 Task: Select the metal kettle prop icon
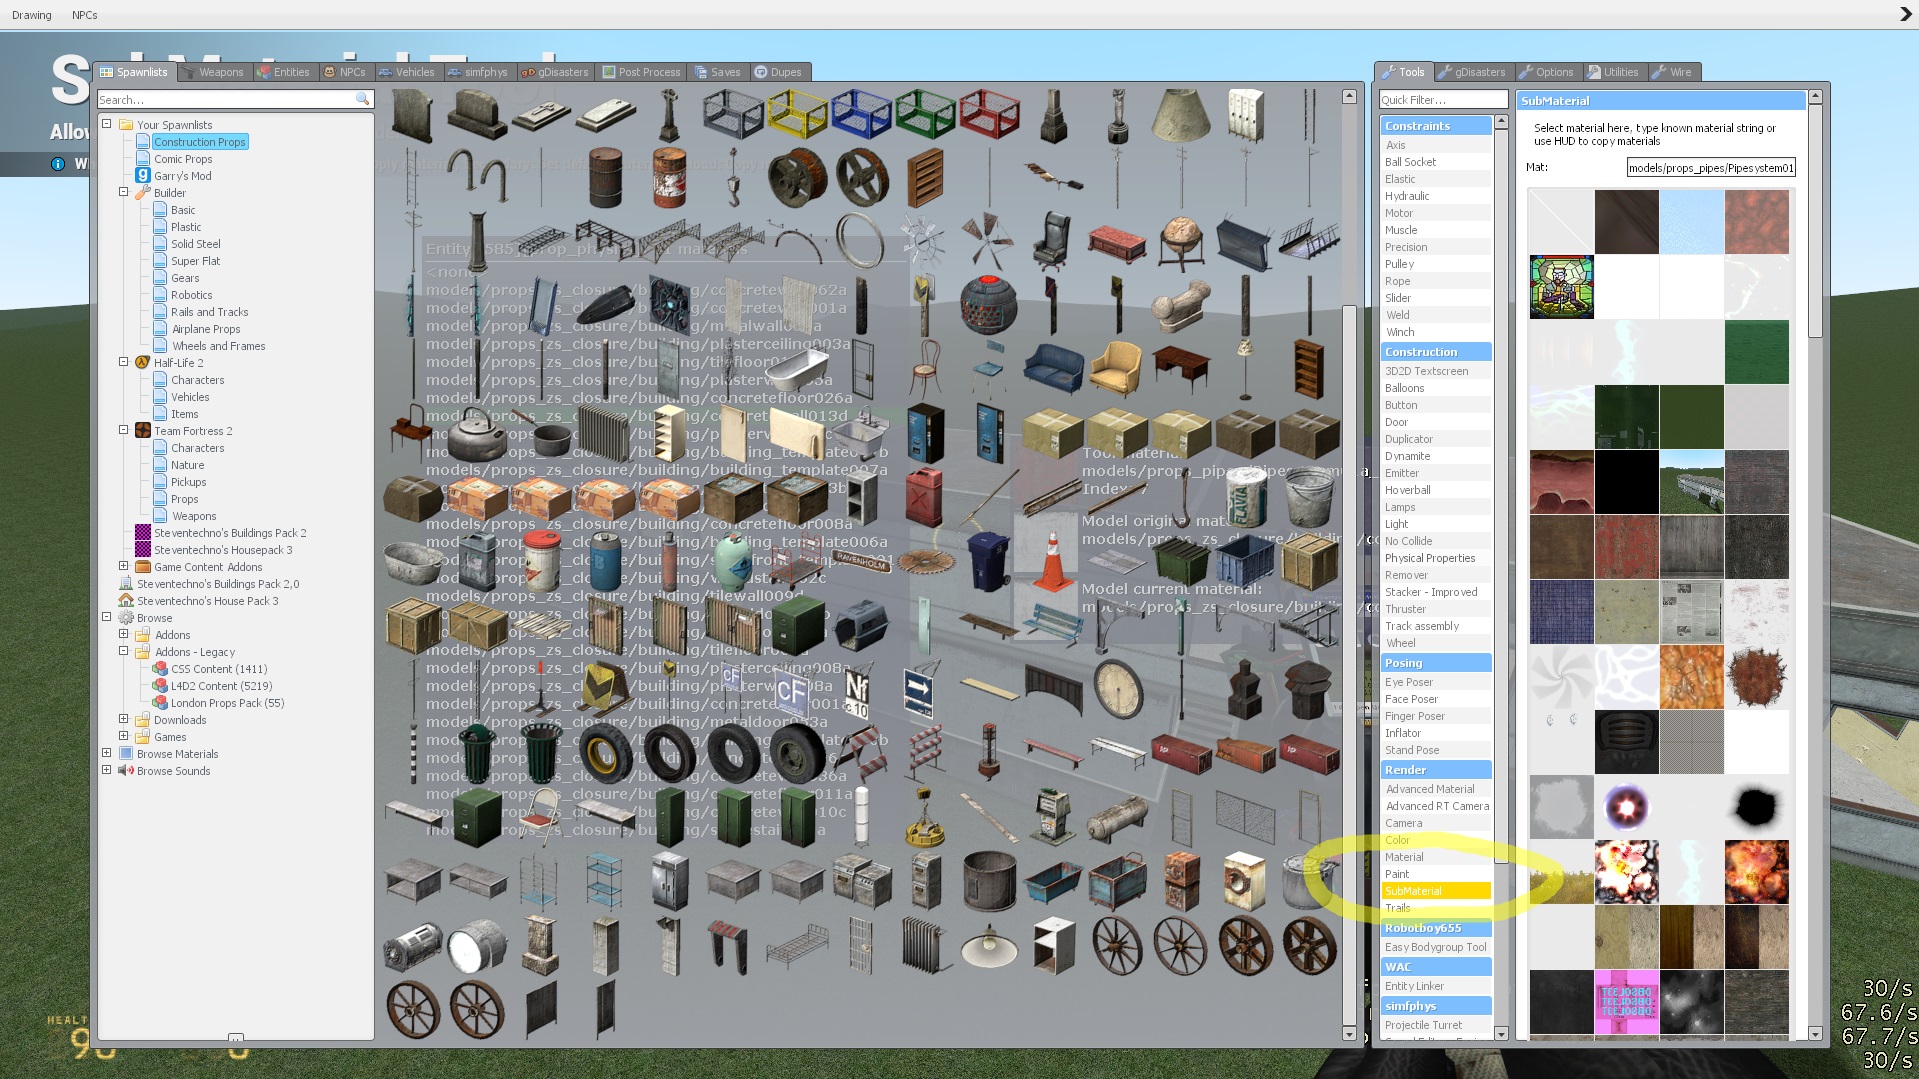(477, 432)
